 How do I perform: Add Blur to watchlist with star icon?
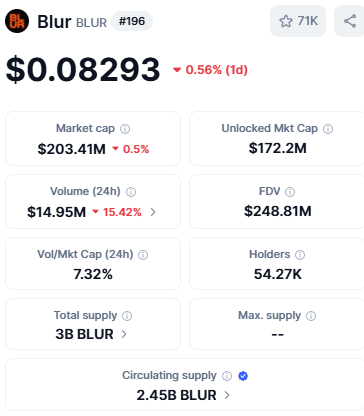298,21
